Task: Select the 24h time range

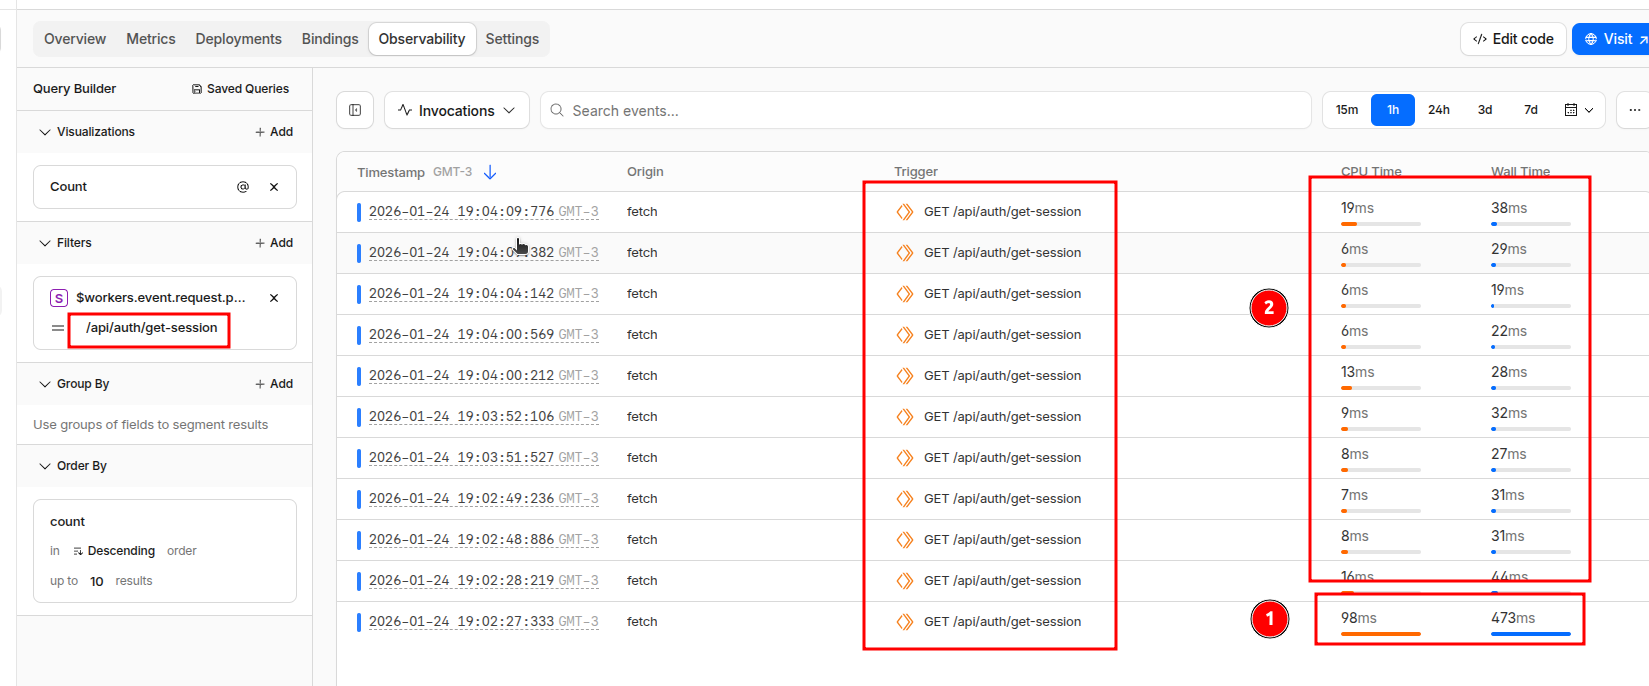Action: [x=1439, y=110]
